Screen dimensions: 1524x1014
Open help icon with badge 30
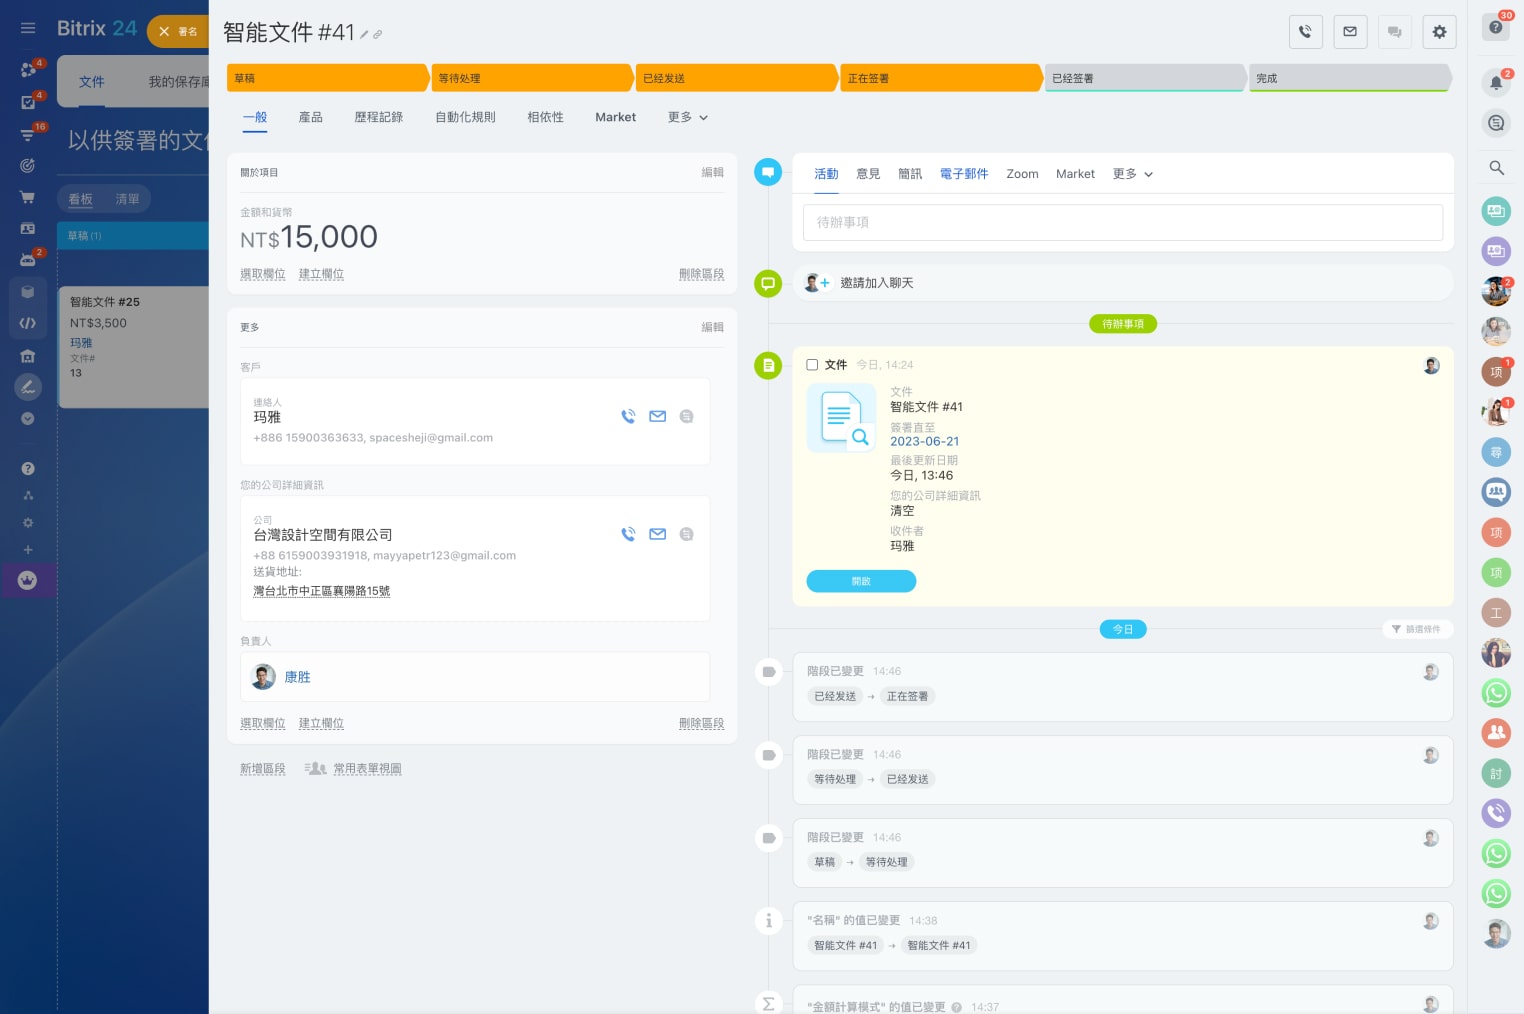1496,28
